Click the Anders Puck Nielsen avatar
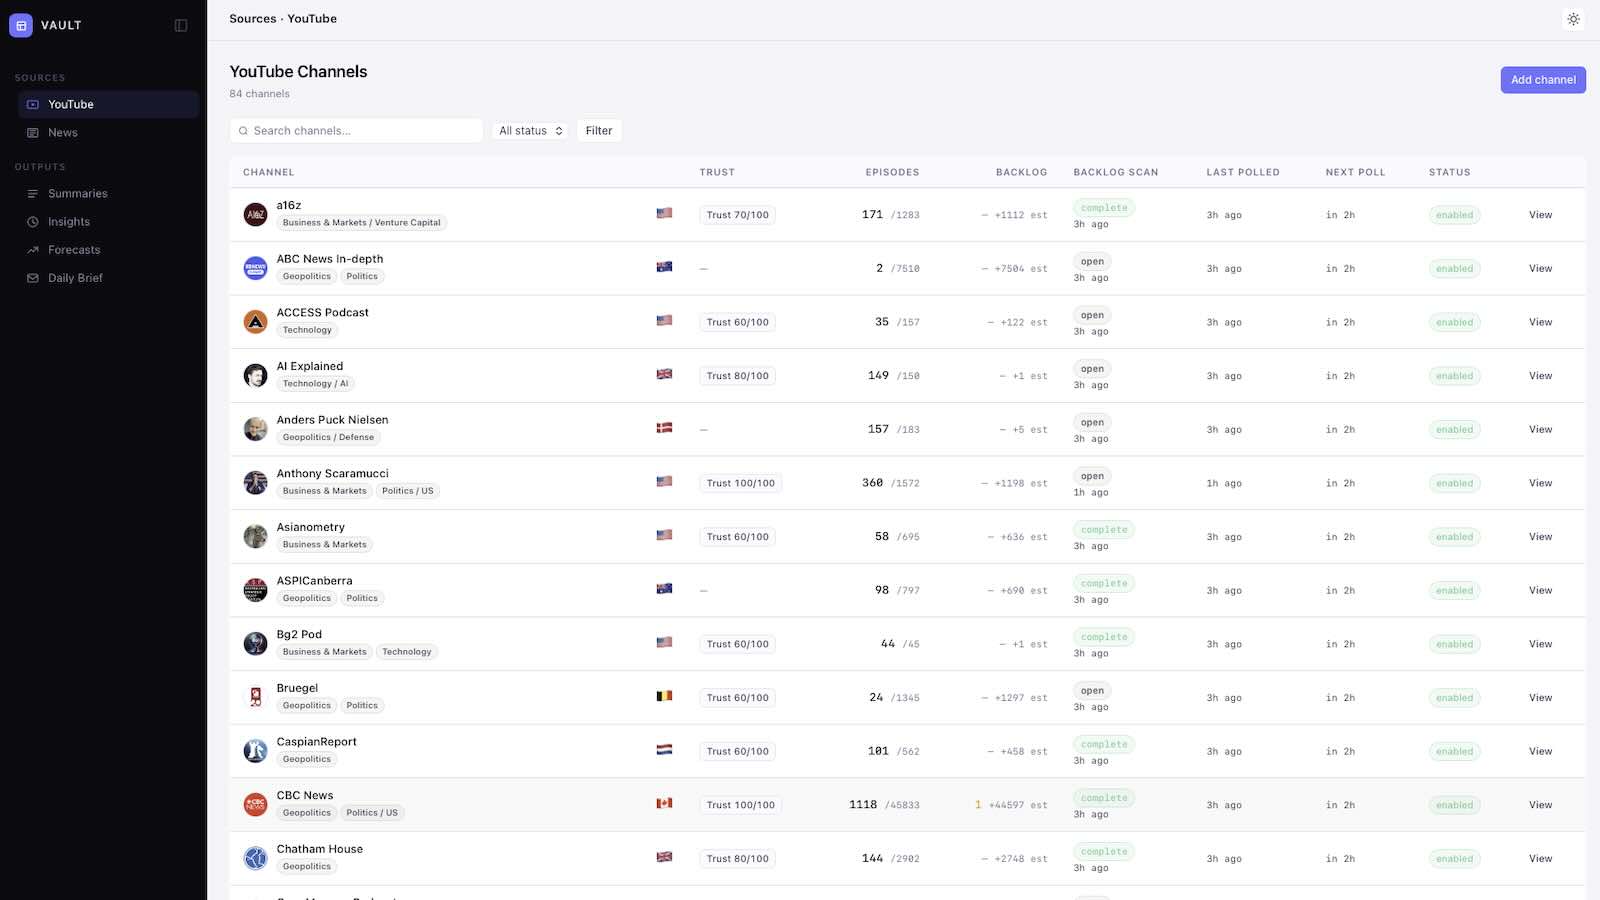The image size is (1600, 900). (256, 429)
